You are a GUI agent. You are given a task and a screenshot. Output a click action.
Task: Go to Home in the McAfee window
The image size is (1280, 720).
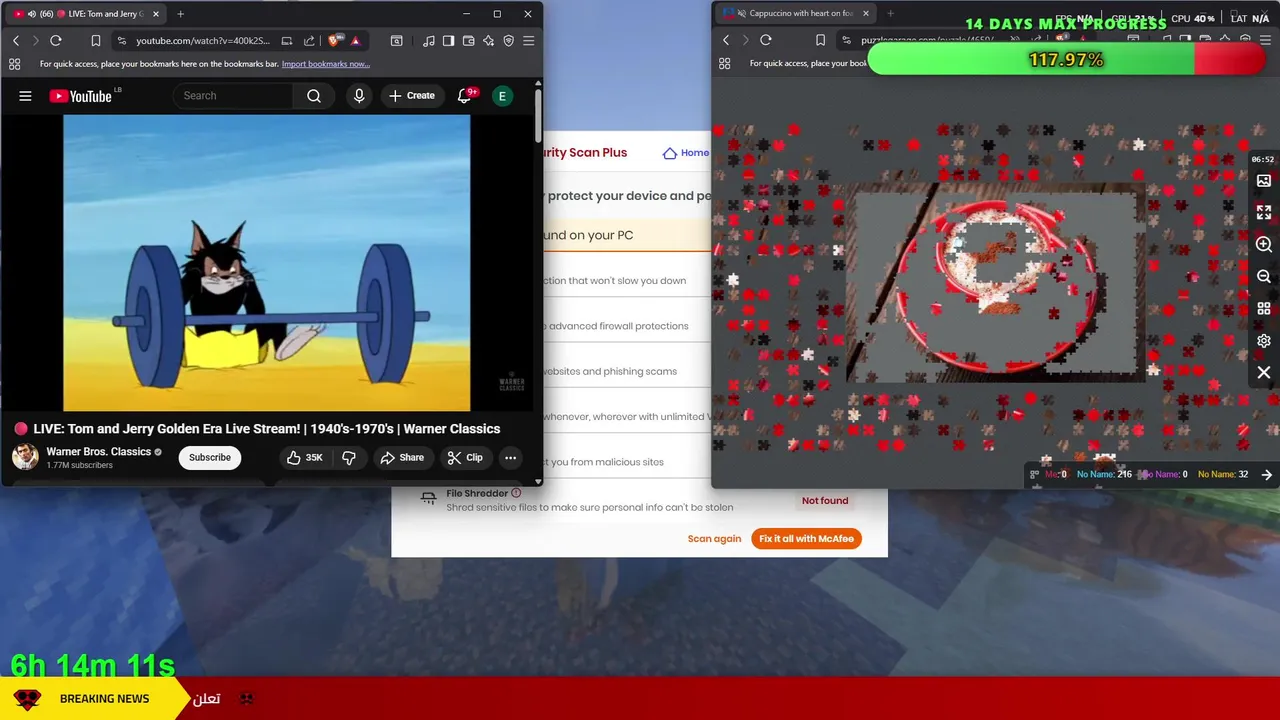pyautogui.click(x=686, y=153)
